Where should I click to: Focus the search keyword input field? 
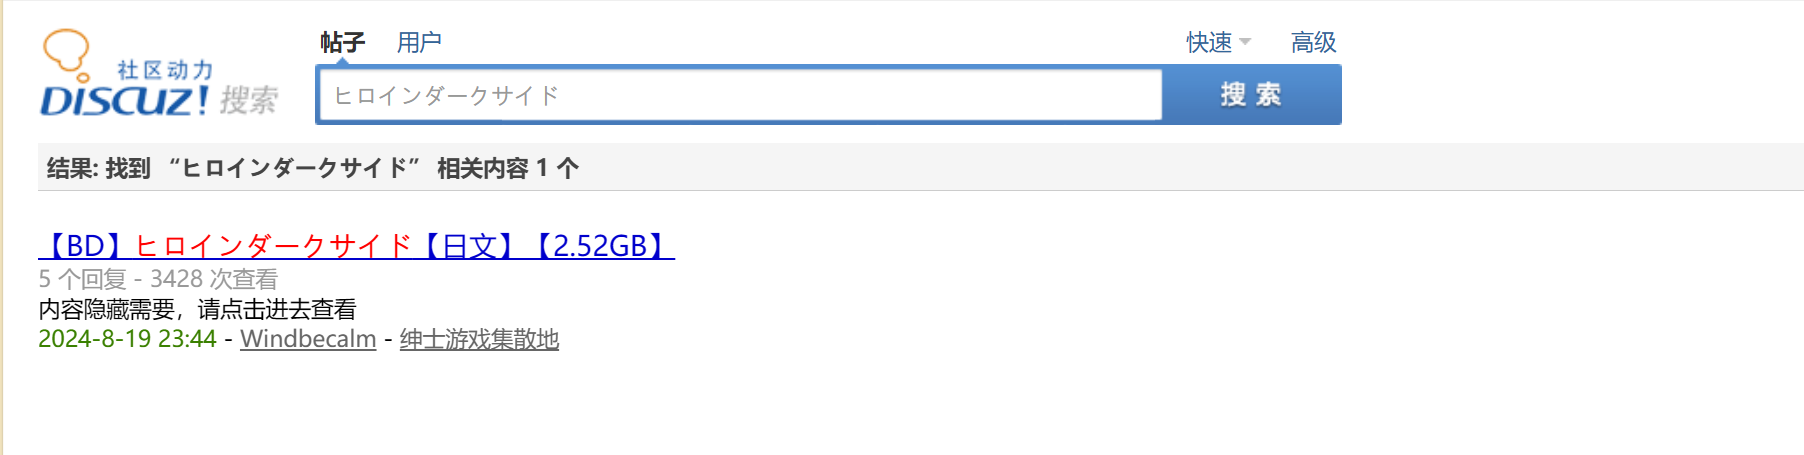pos(741,95)
